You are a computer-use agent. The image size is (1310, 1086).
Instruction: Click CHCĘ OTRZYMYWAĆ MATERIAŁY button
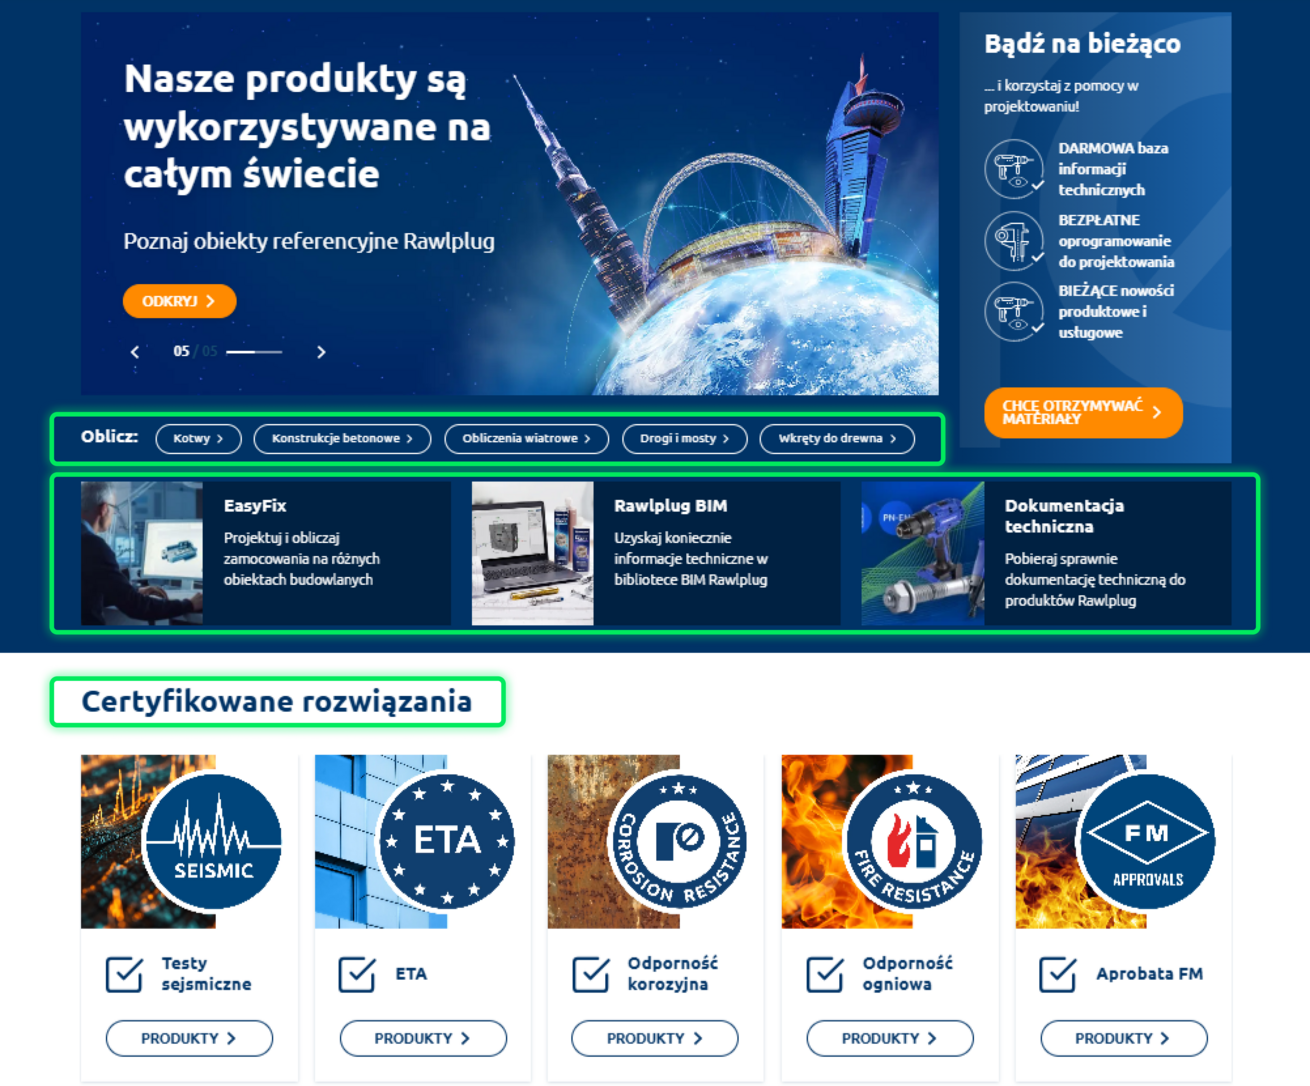point(1083,412)
